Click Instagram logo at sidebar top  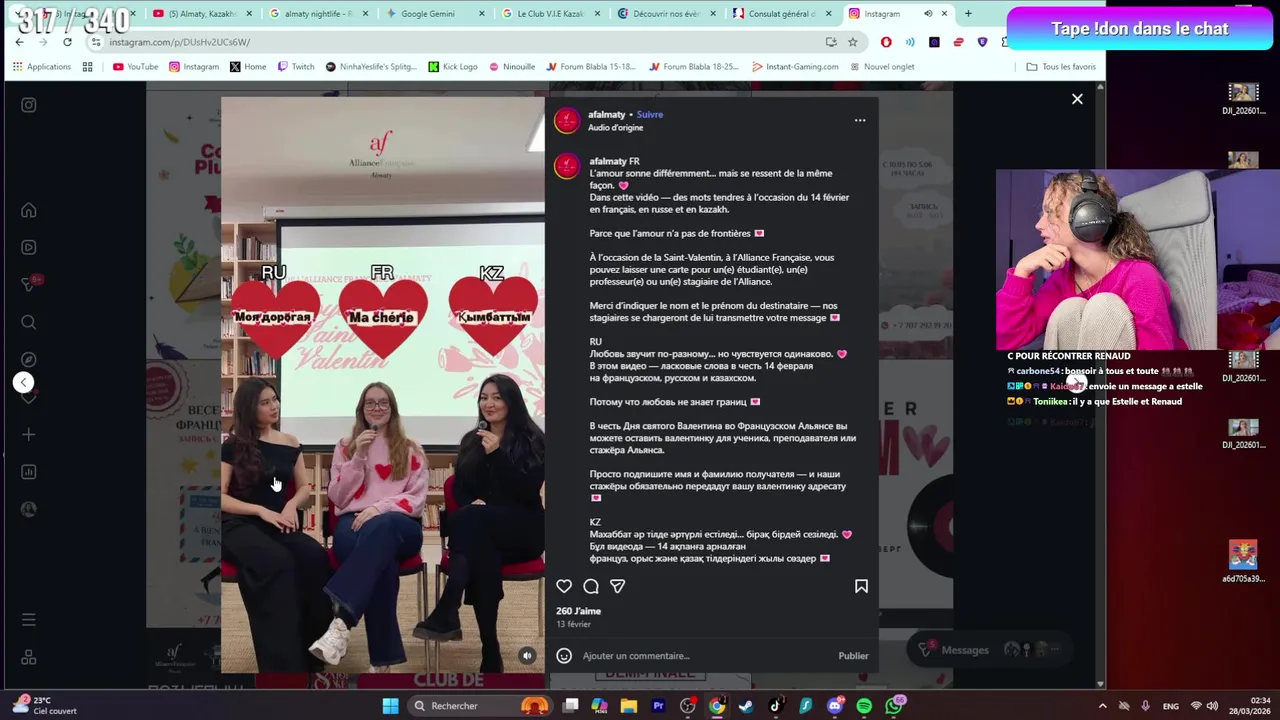click(x=29, y=105)
